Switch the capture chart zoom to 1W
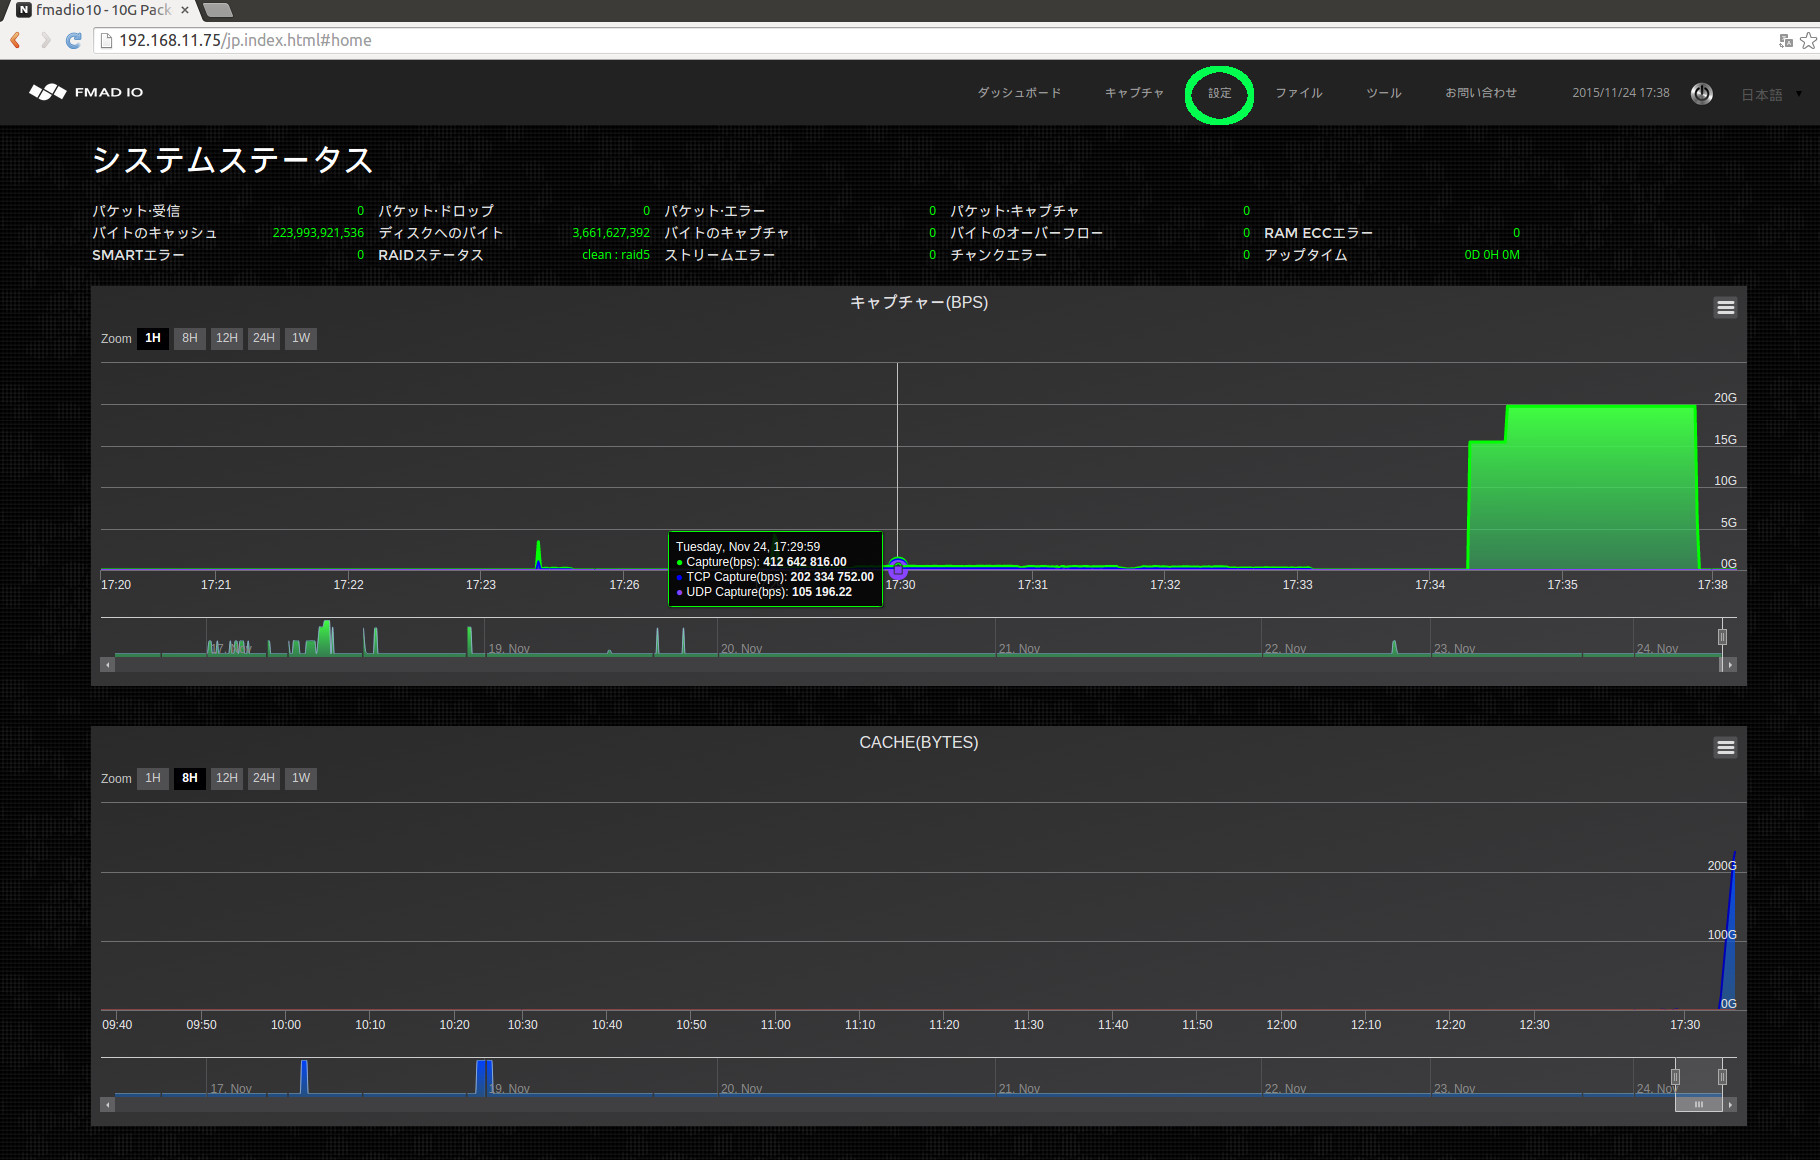Image resolution: width=1820 pixels, height=1160 pixels. pos(300,338)
